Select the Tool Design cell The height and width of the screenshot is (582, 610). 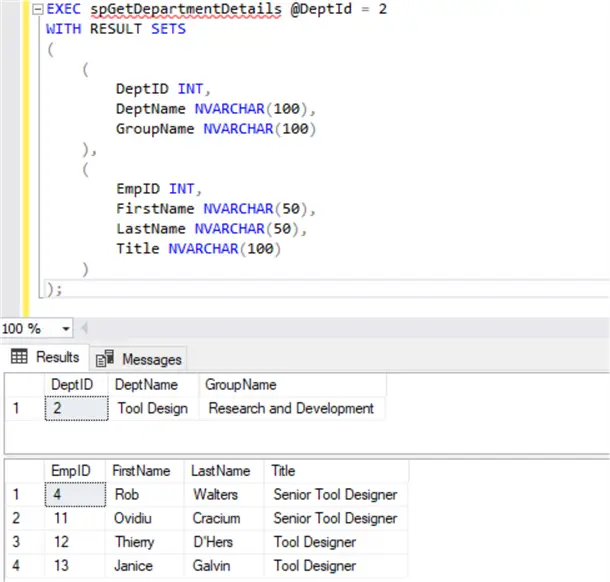pyautogui.click(x=152, y=408)
